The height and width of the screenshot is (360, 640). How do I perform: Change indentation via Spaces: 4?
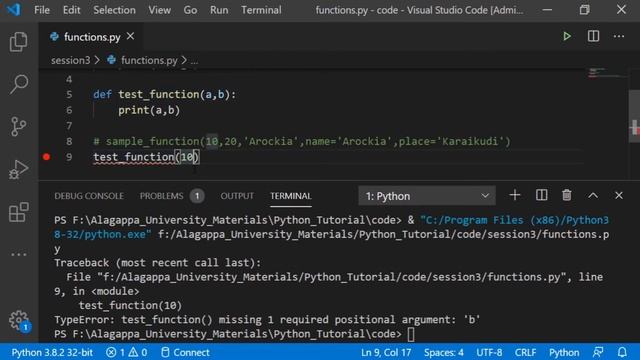click(444, 352)
